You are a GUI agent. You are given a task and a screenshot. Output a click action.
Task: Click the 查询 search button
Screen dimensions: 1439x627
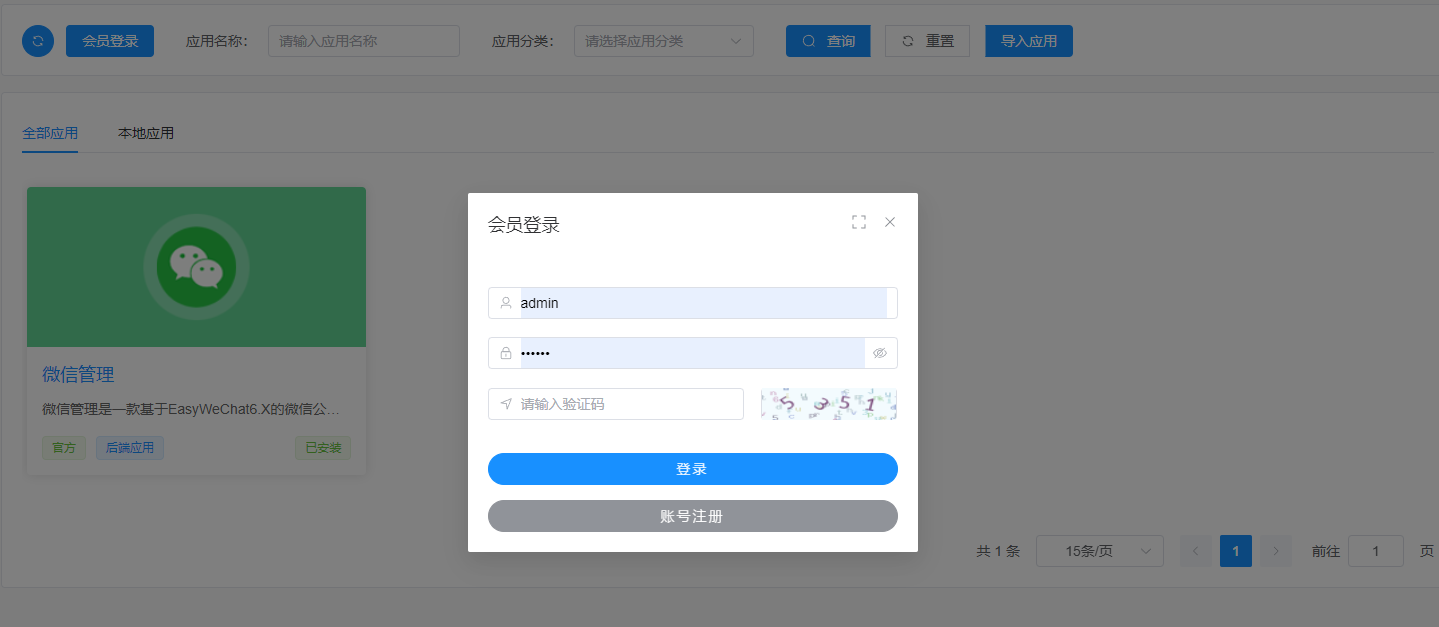click(828, 41)
